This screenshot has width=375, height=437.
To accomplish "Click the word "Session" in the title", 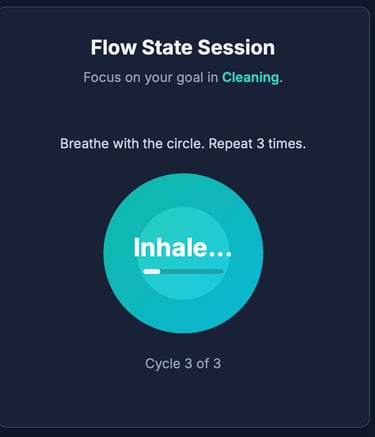I will point(237,47).
